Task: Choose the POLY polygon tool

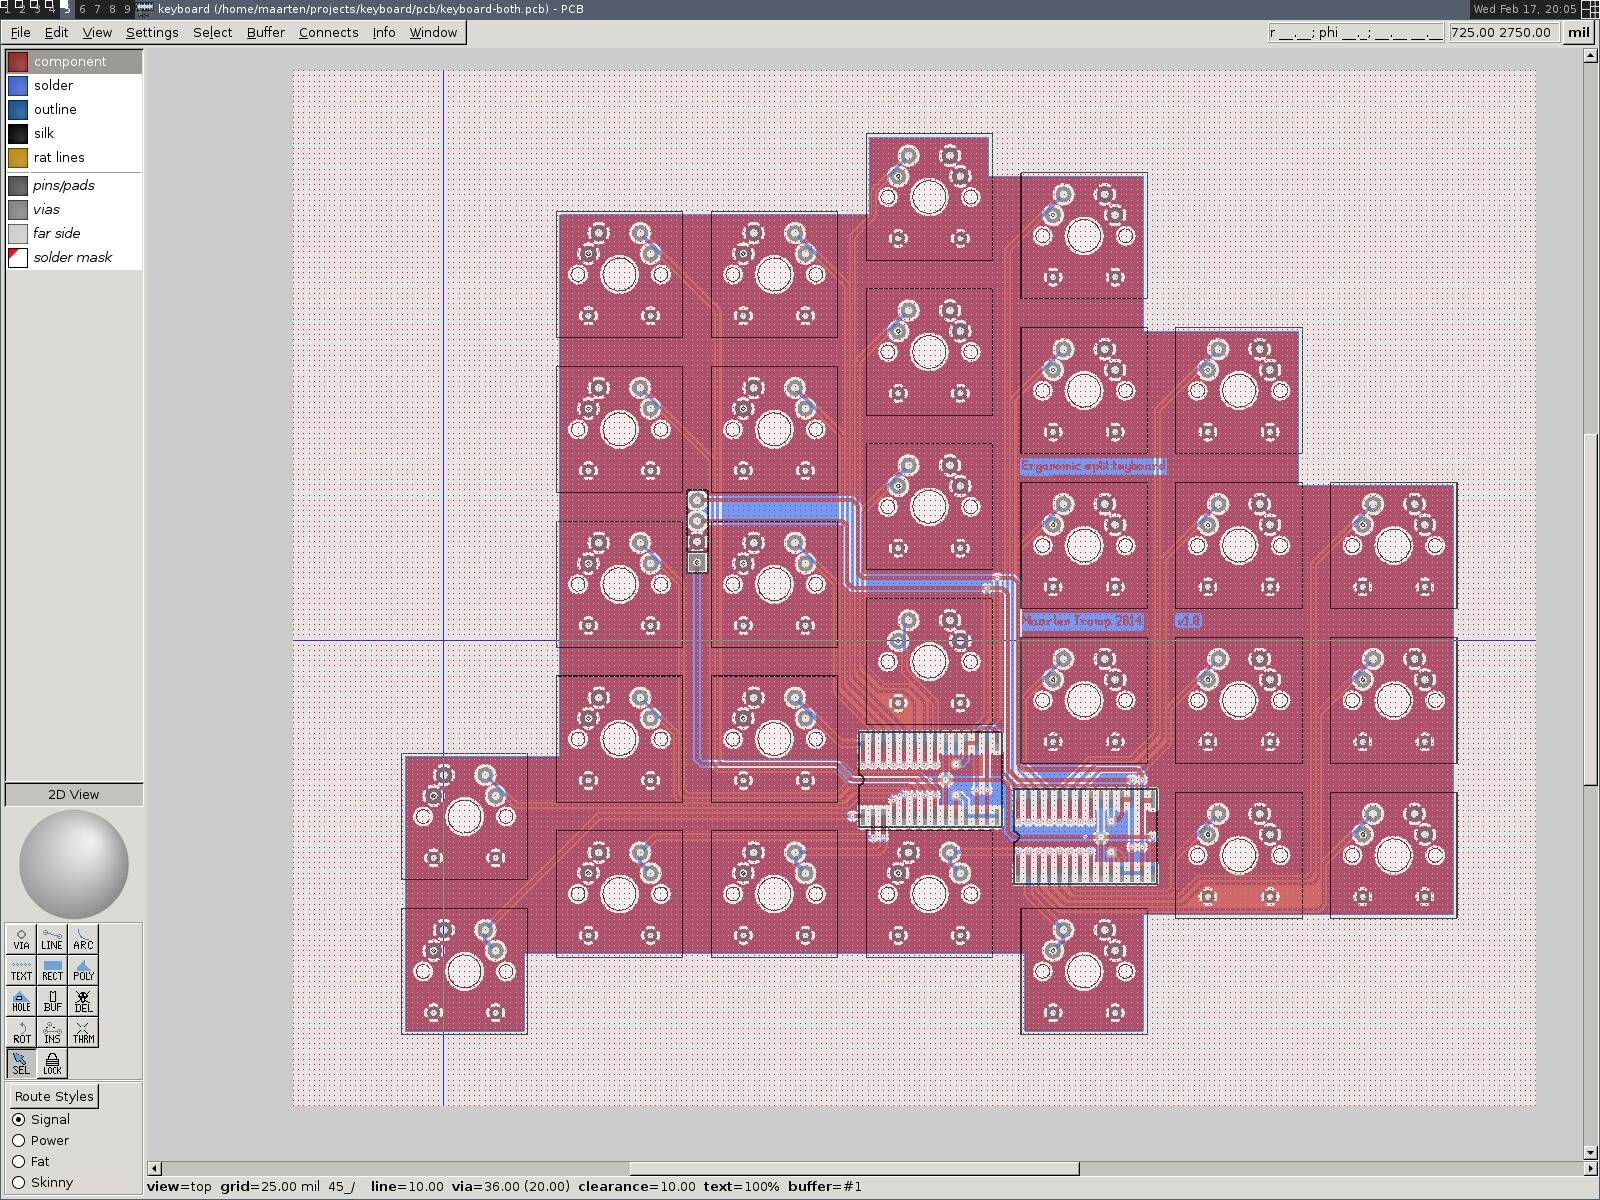Action: (x=83, y=970)
